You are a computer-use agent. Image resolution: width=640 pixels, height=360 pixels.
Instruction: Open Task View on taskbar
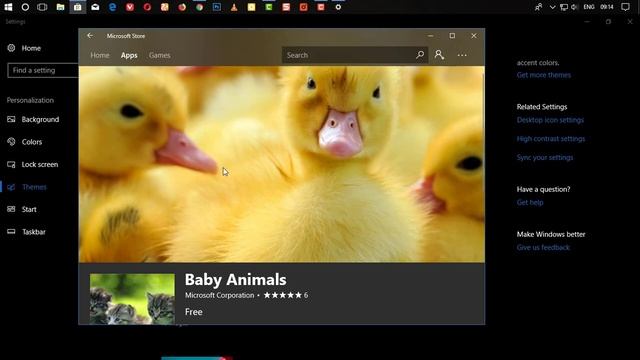click(42, 7)
